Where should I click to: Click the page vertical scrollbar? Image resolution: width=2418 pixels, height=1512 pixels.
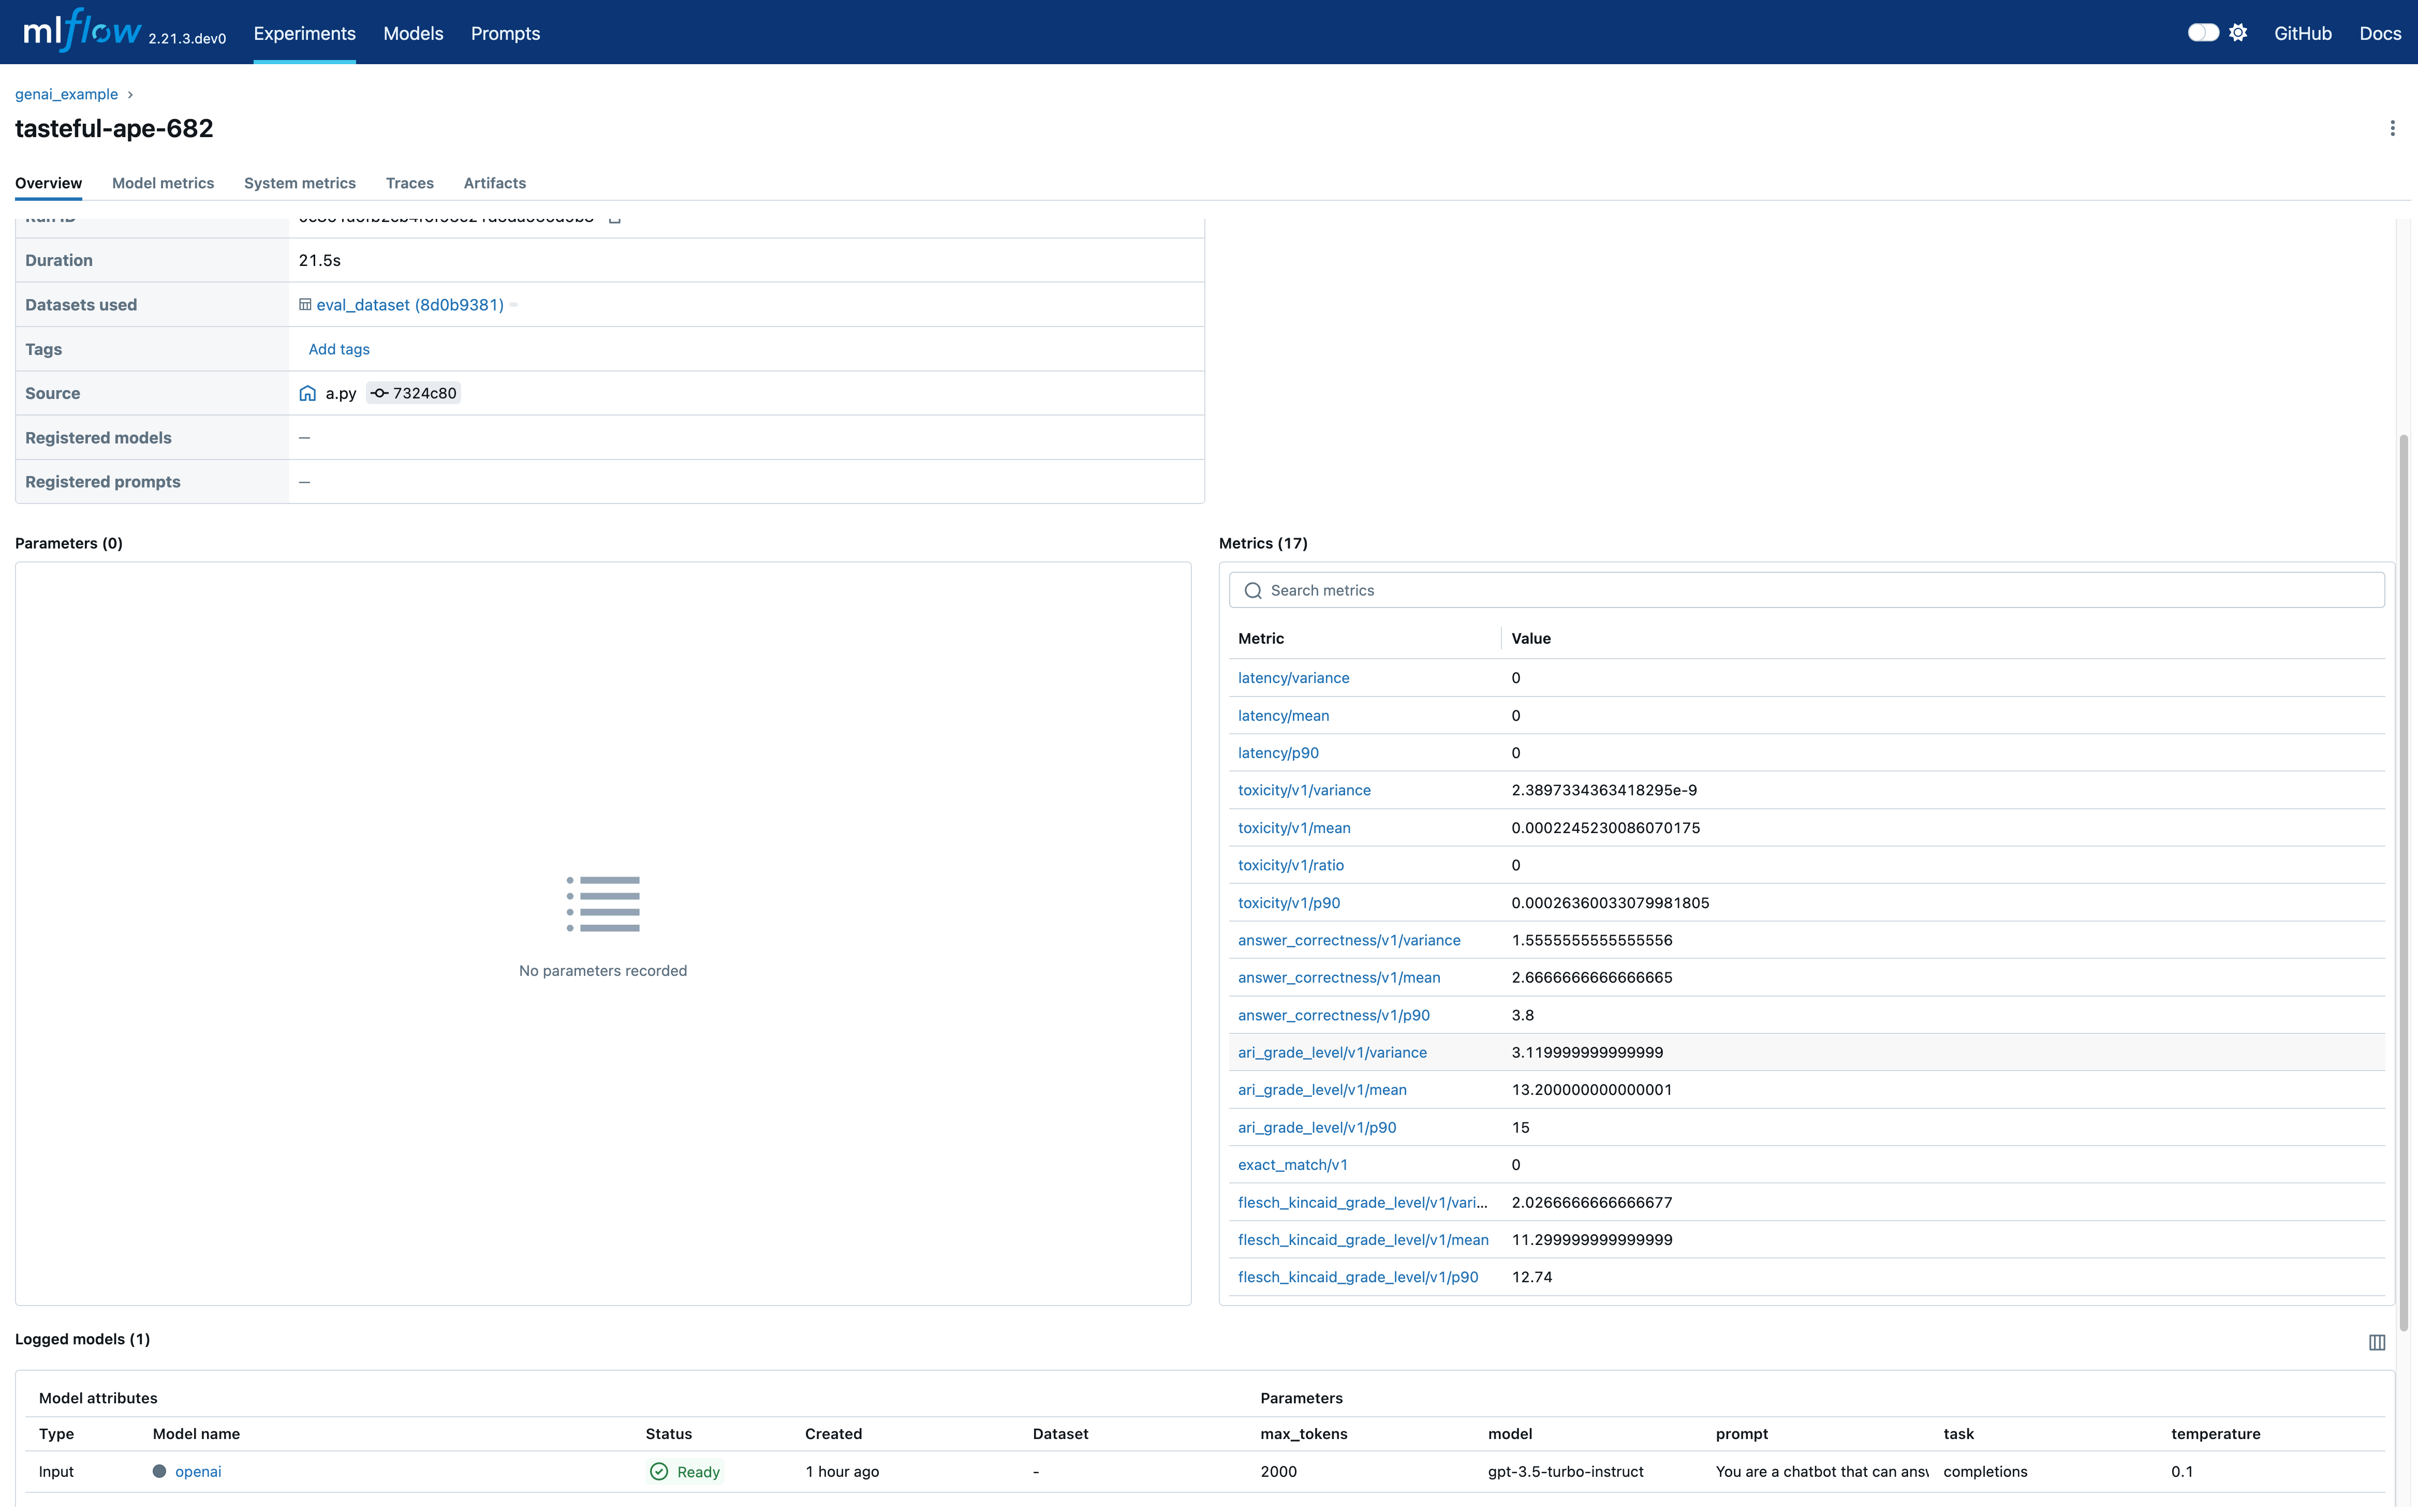[x=2403, y=880]
